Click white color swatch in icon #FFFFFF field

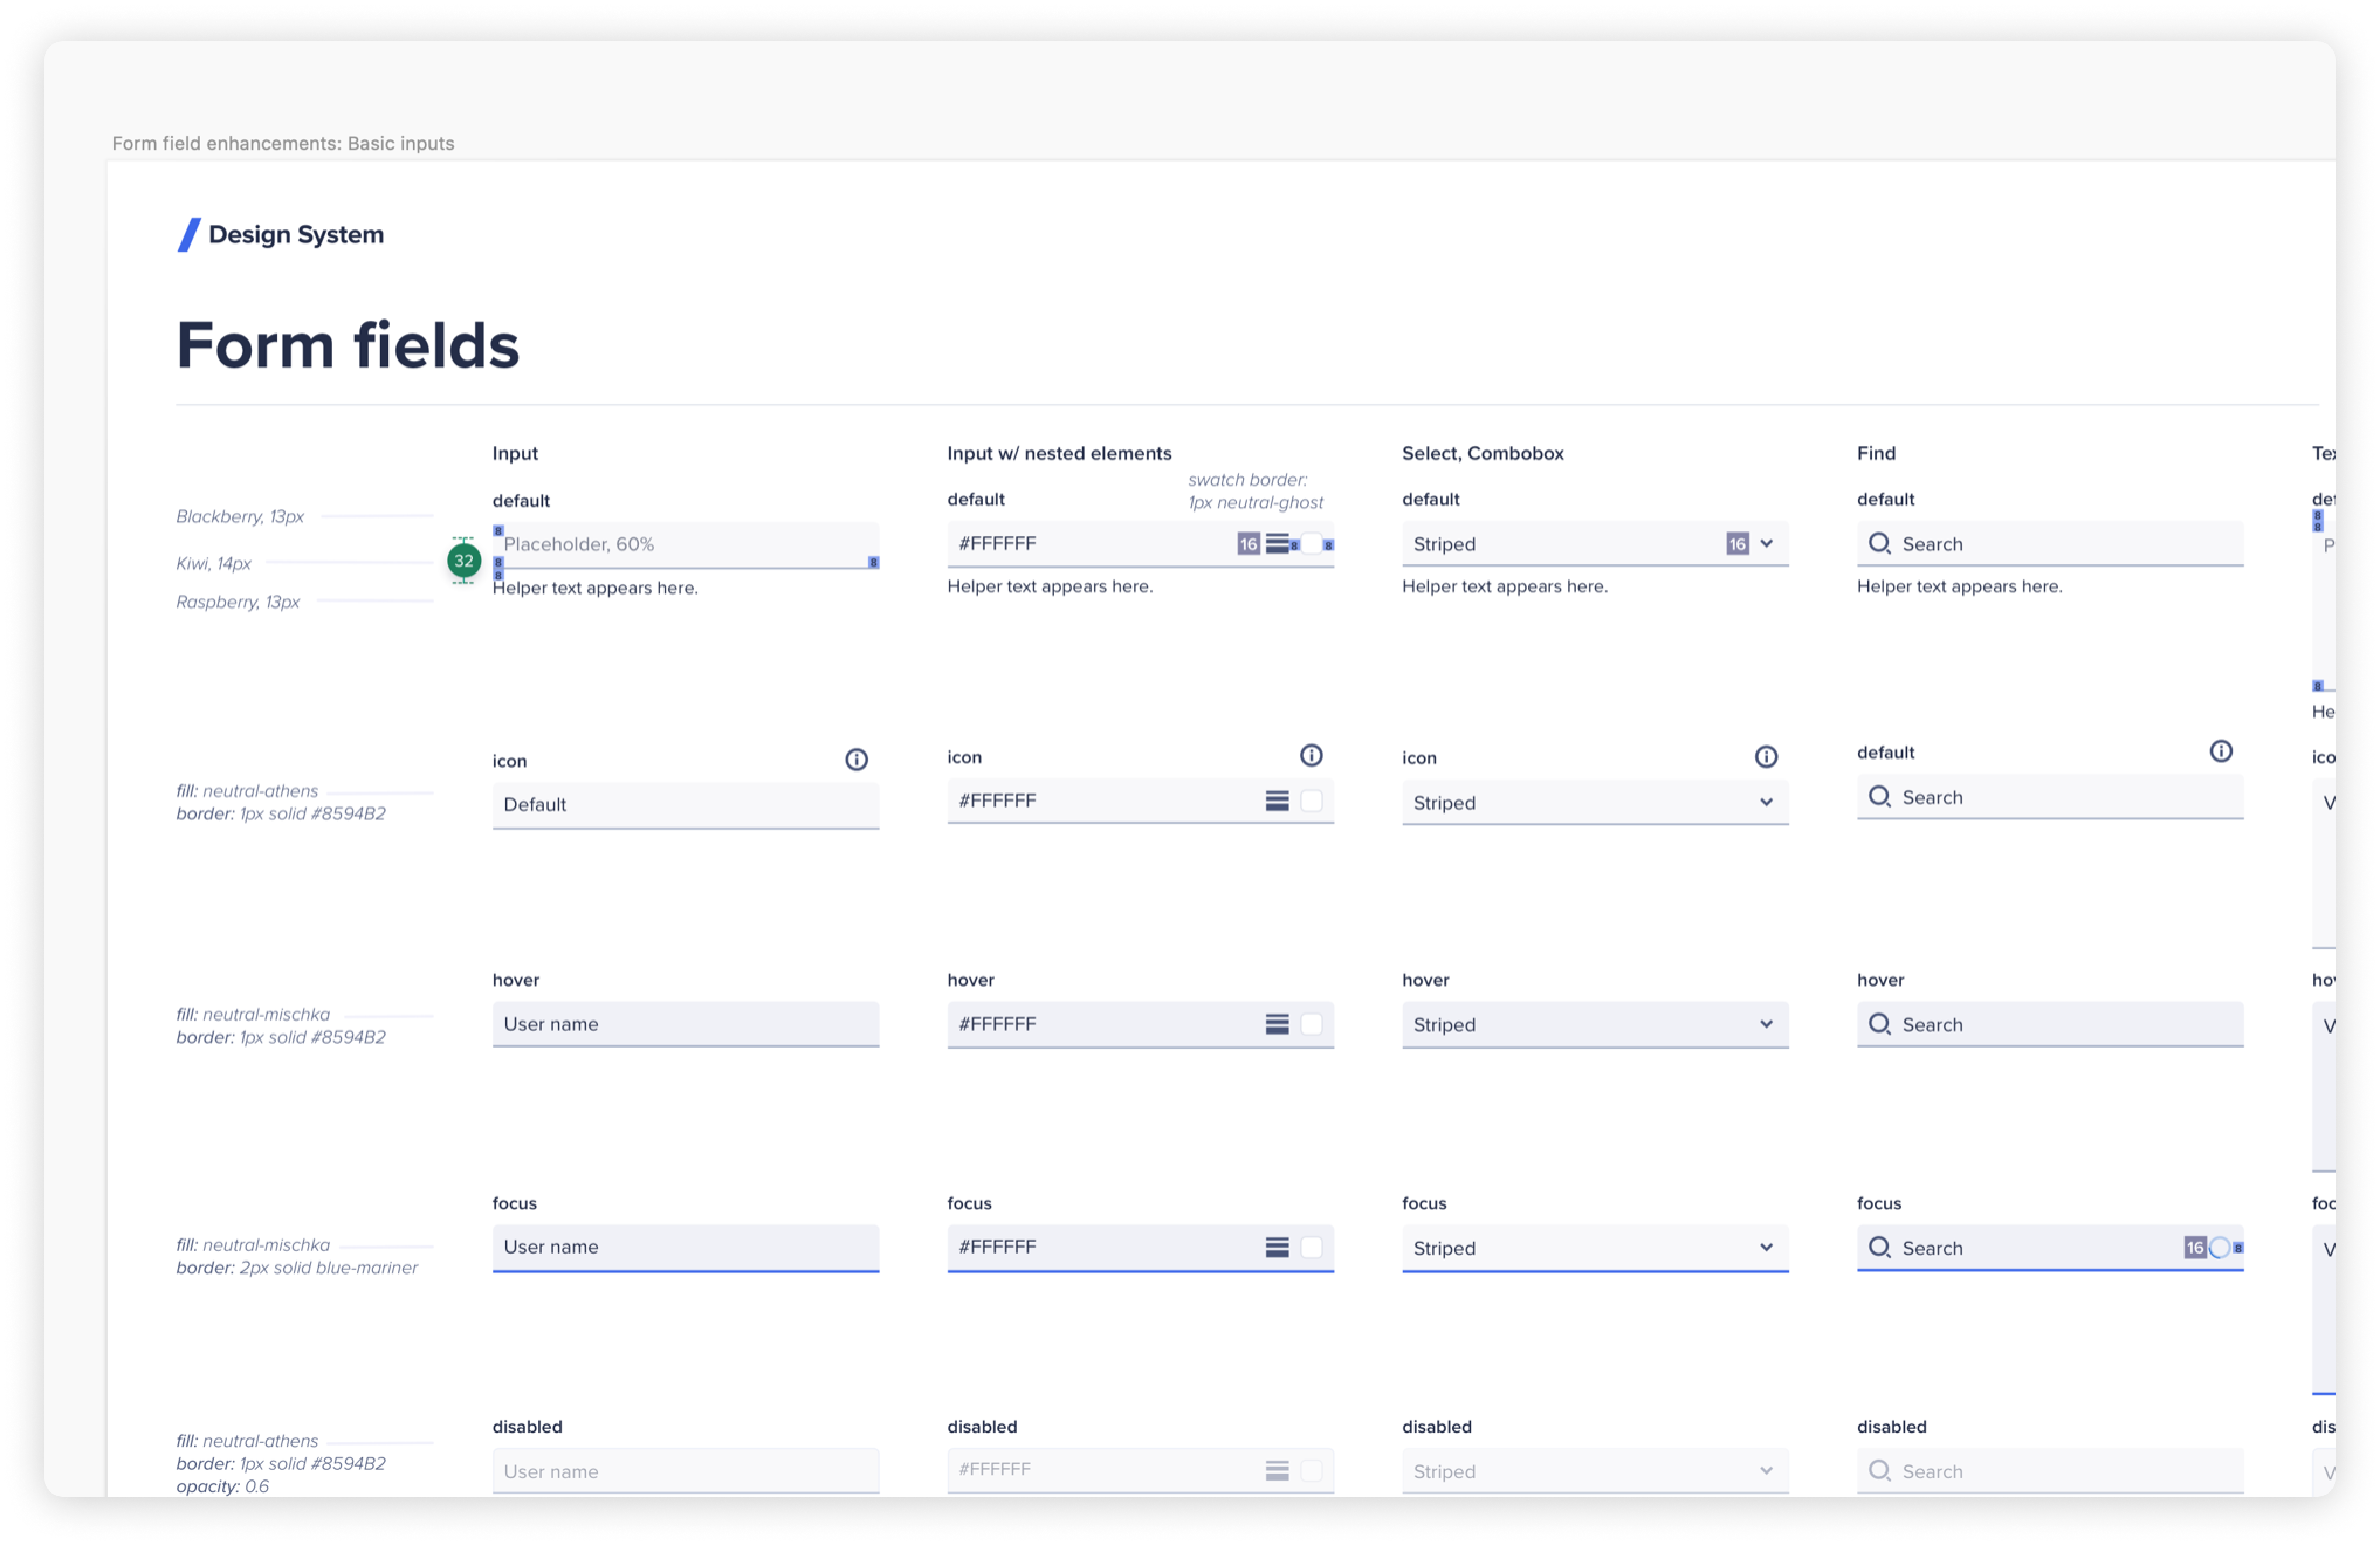pyautogui.click(x=1311, y=801)
